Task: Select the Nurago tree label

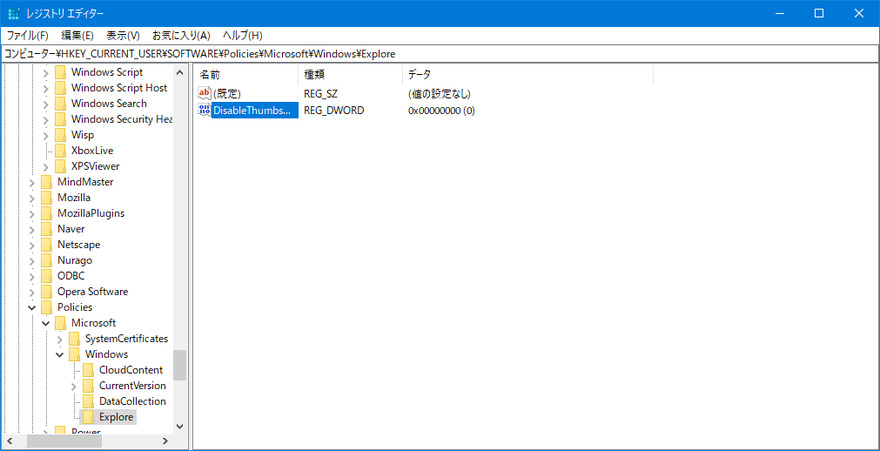Action: [x=75, y=261]
